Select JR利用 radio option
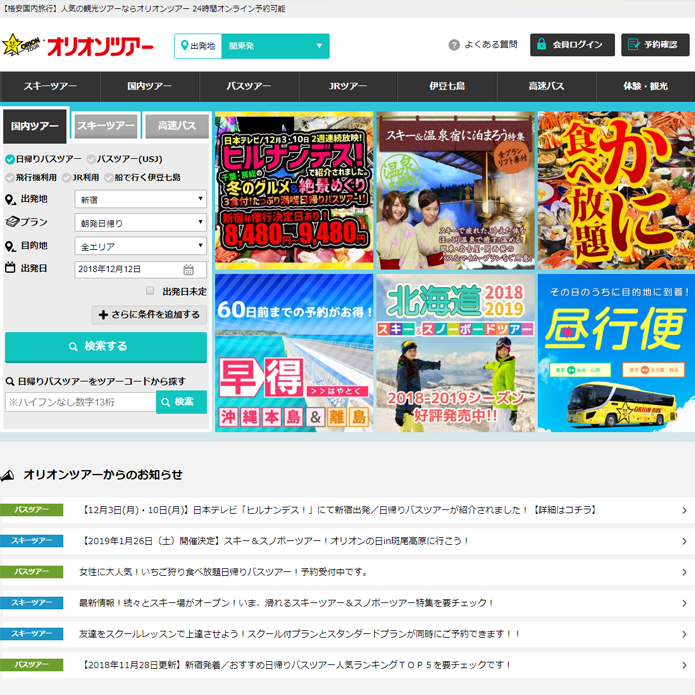695x695 pixels. pos(66,178)
